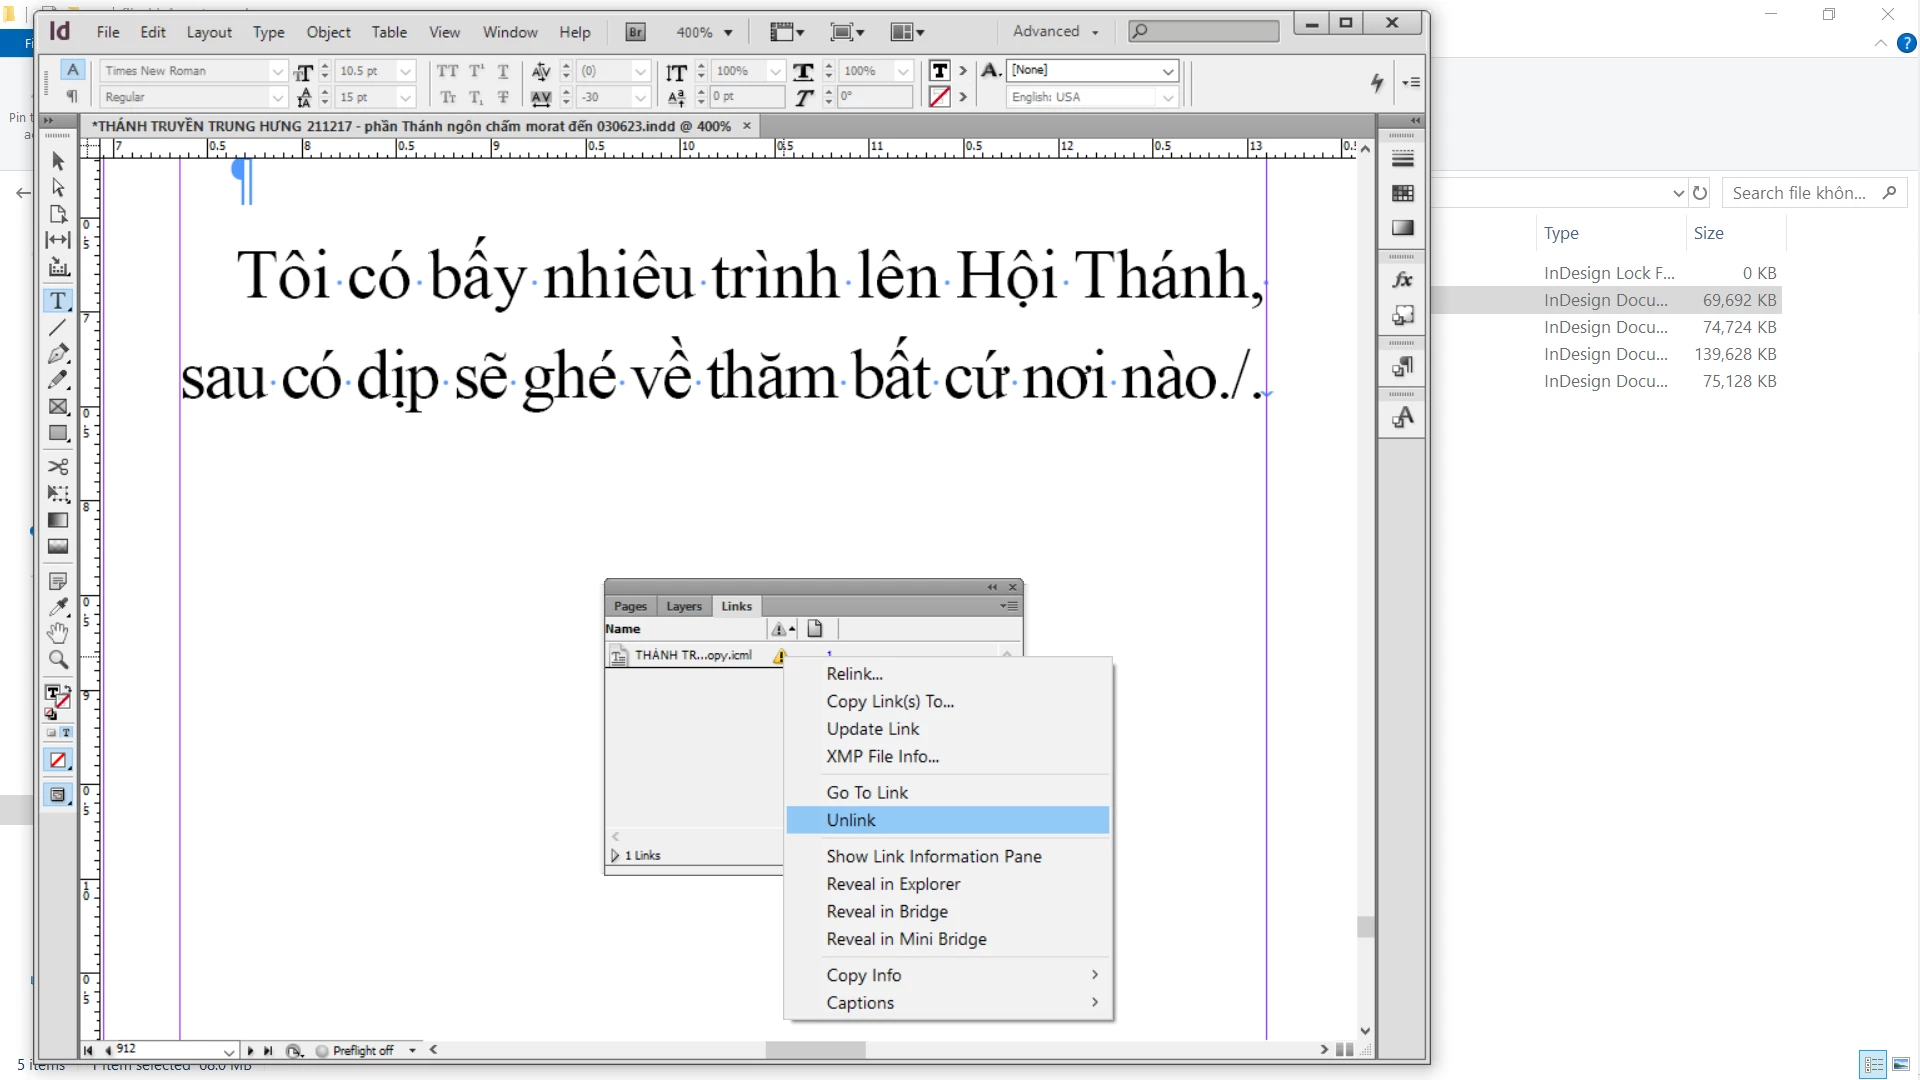1920x1080 pixels.
Task: Select the Pen tool
Action: coord(58,354)
